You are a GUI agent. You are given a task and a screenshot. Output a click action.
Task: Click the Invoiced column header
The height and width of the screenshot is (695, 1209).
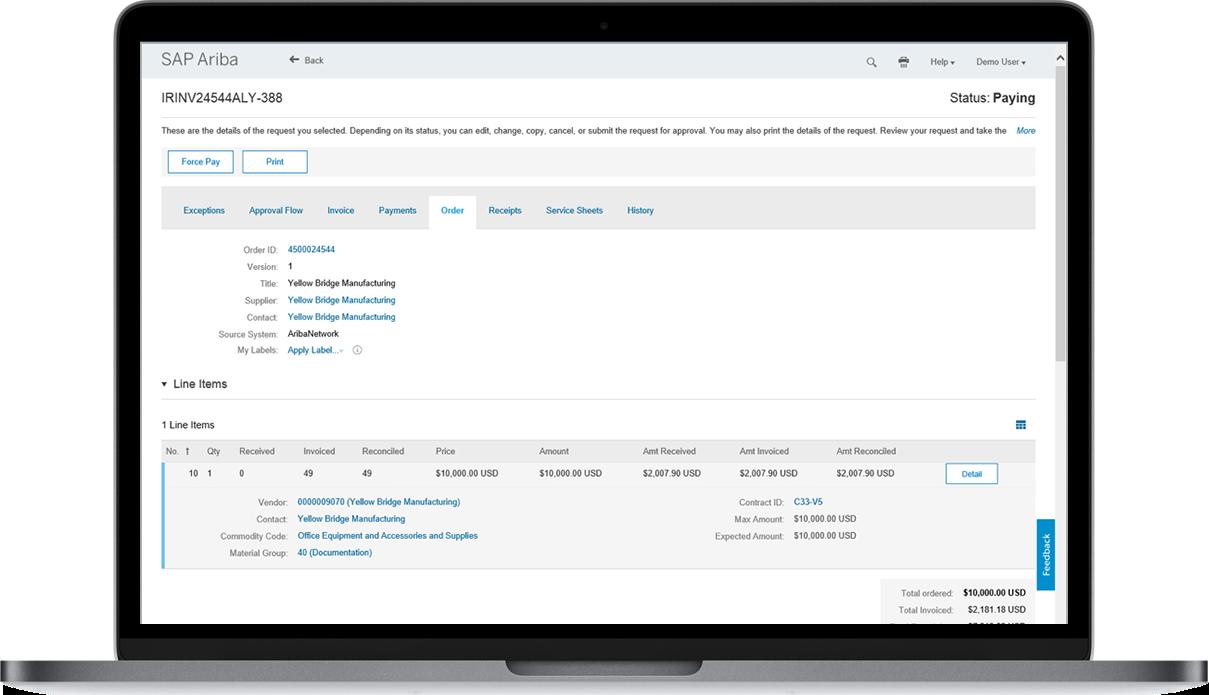click(319, 451)
